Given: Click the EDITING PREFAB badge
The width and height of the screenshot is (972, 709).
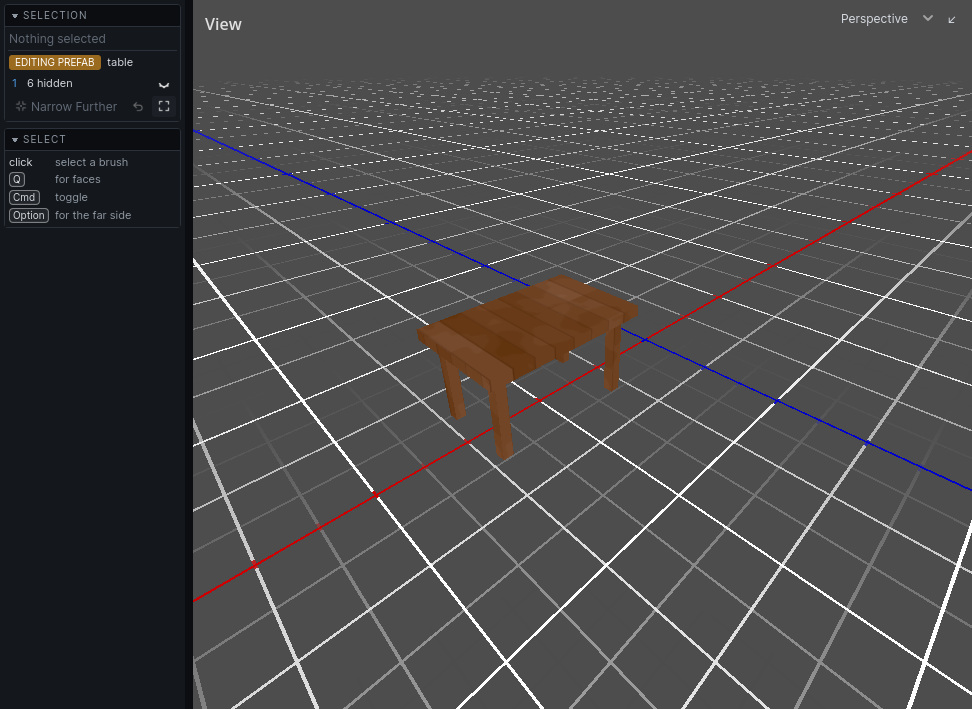Looking at the screenshot, I should coord(55,62).
